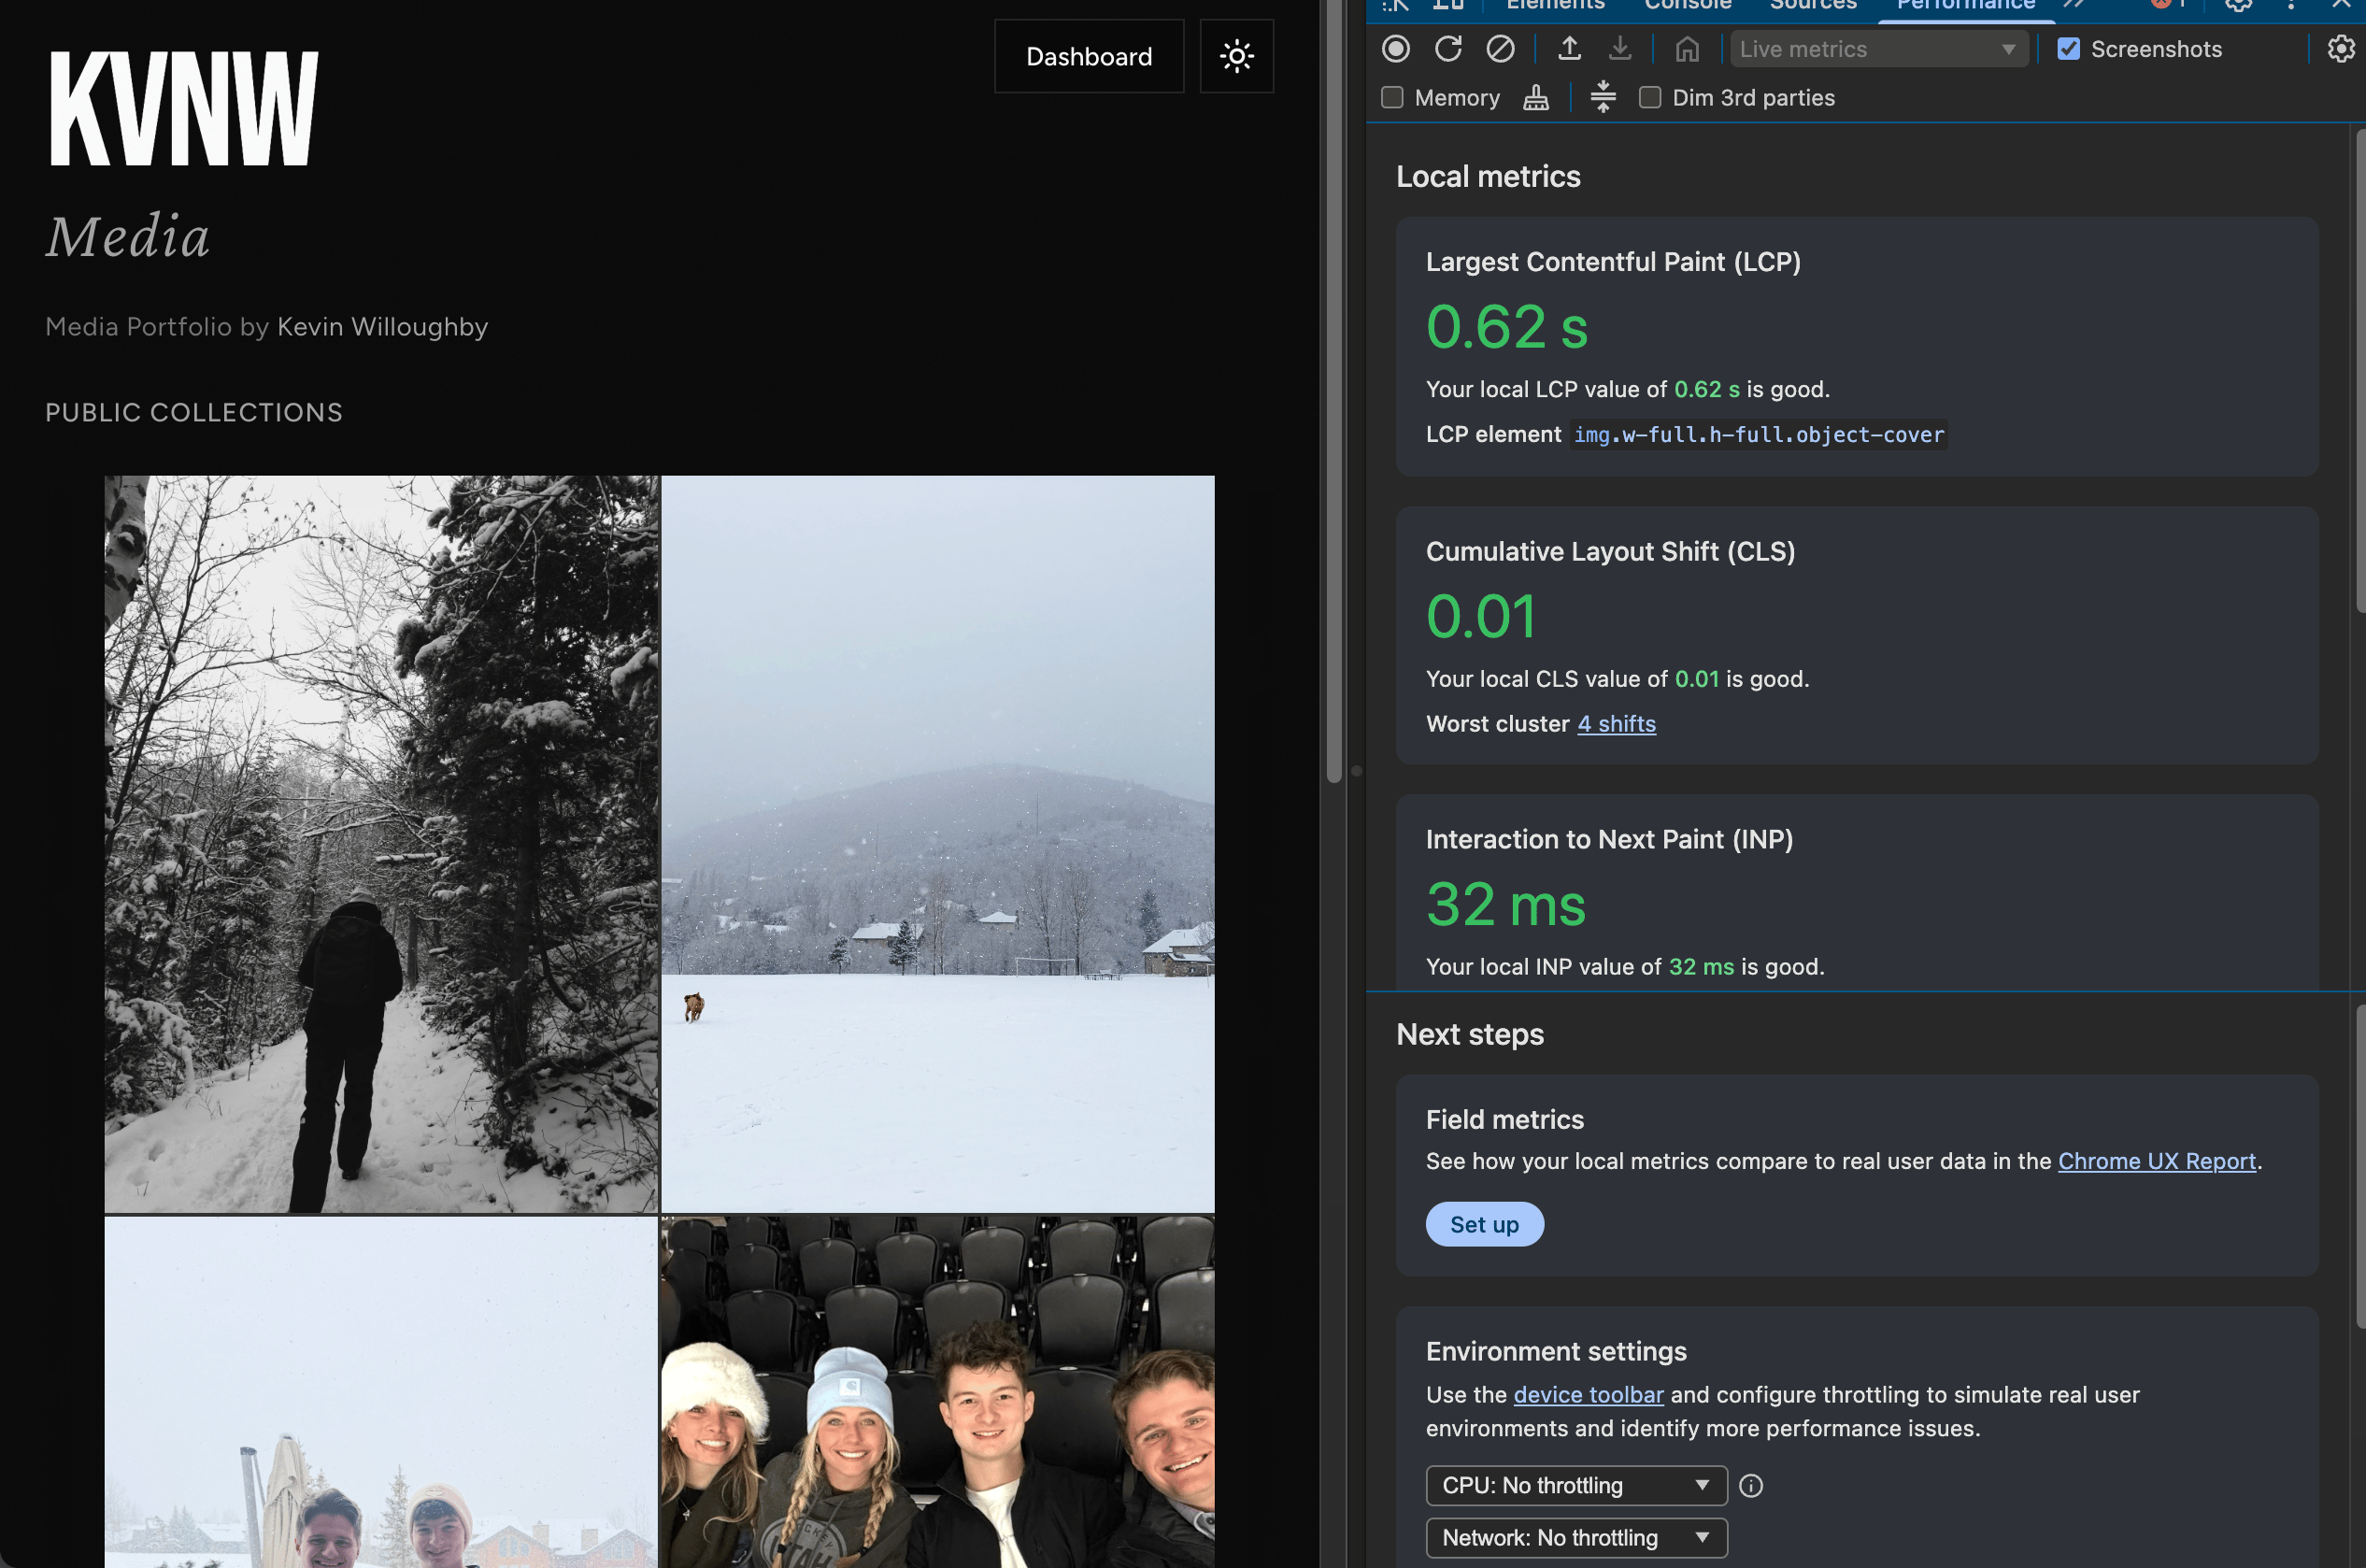
Task: Click the Set up field metrics button
Action: [1484, 1224]
